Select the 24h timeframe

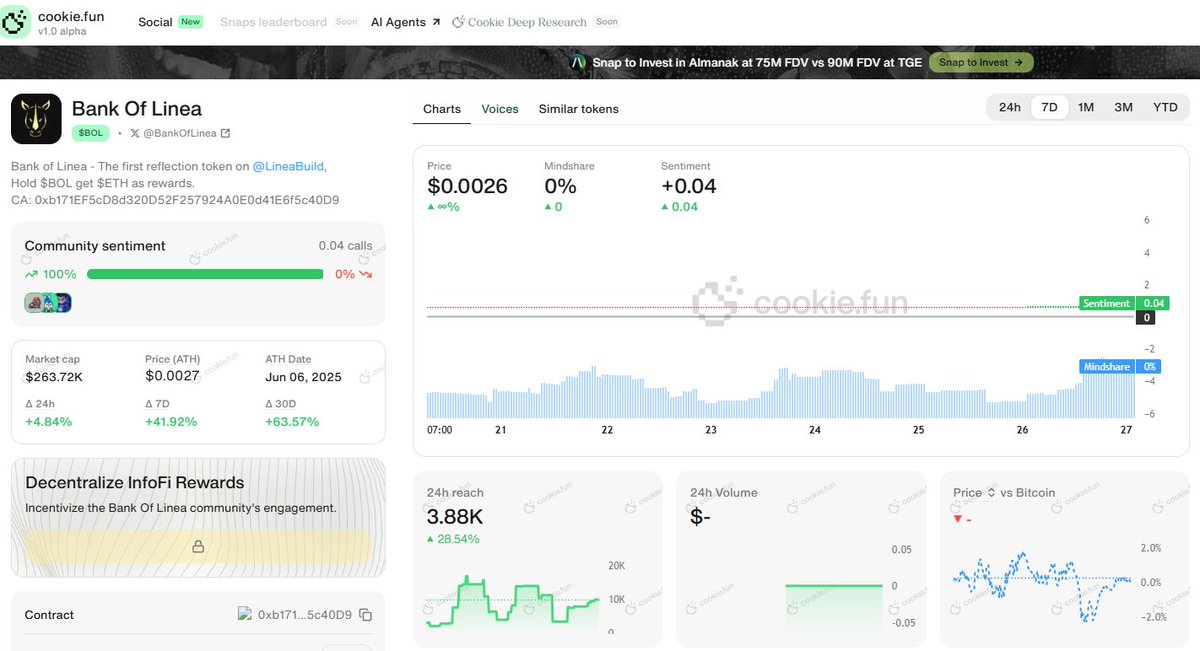(1009, 107)
